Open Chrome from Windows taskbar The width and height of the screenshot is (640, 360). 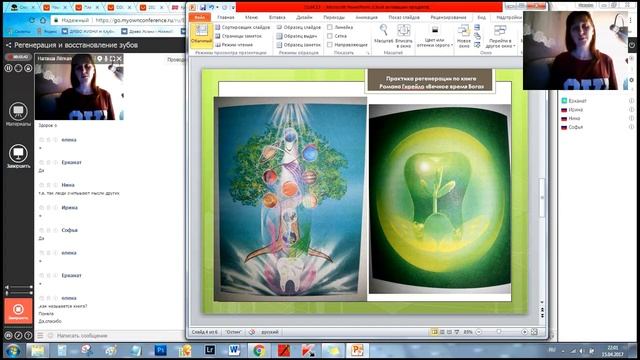tap(259, 350)
